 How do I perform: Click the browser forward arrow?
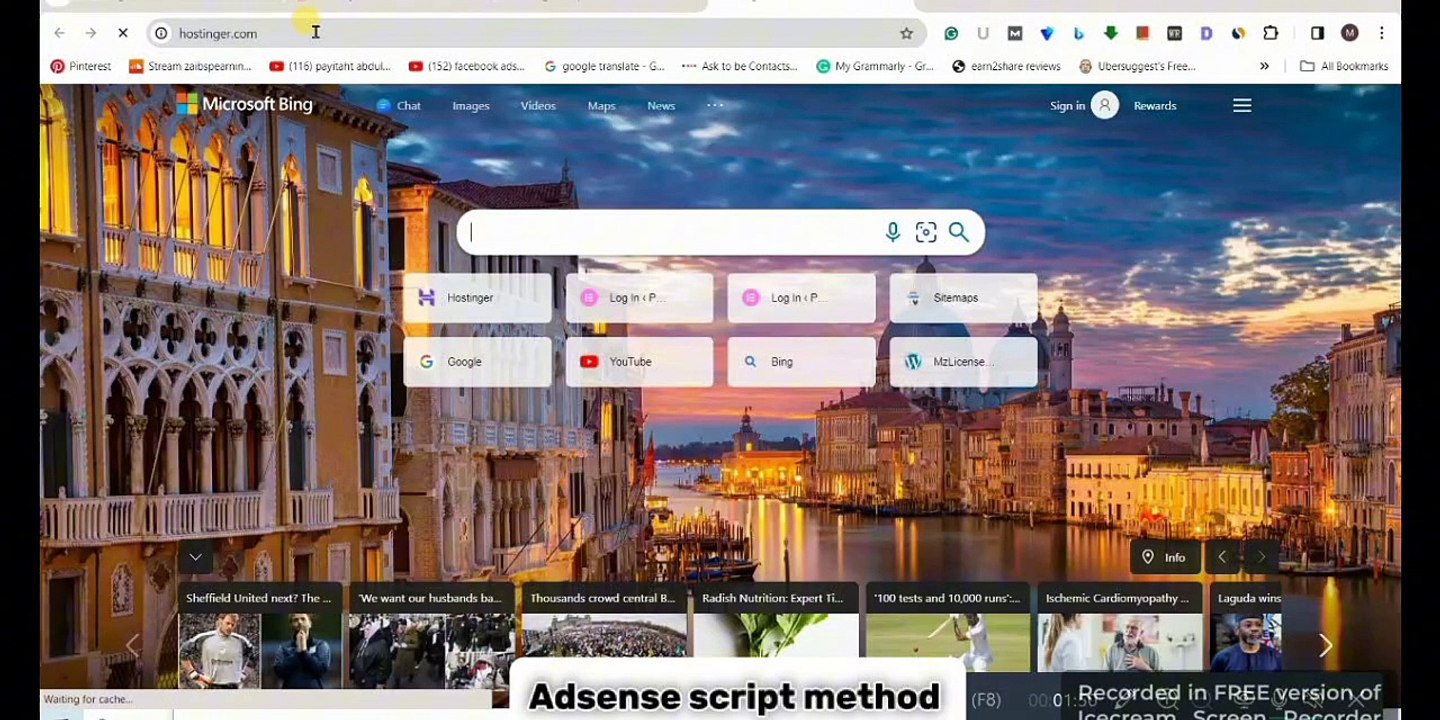[91, 33]
